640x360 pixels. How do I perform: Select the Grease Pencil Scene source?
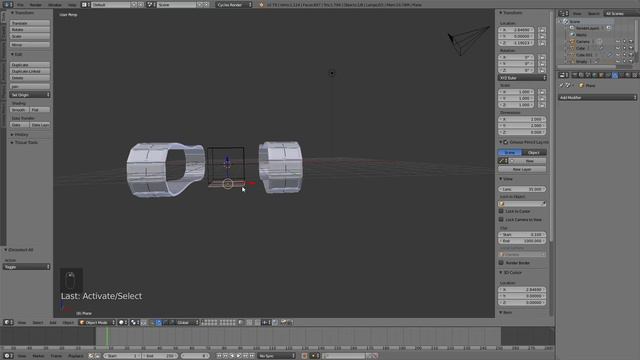[x=510, y=152]
